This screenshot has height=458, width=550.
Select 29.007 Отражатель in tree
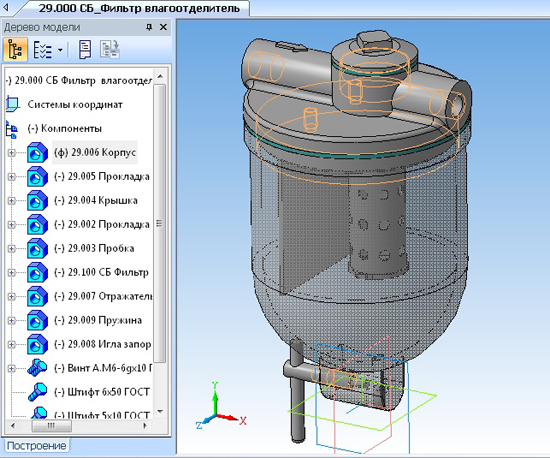[x=103, y=296]
